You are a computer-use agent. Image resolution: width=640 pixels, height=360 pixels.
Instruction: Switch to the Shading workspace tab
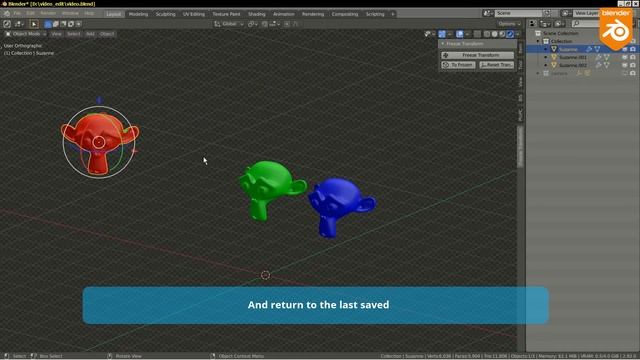coord(256,14)
